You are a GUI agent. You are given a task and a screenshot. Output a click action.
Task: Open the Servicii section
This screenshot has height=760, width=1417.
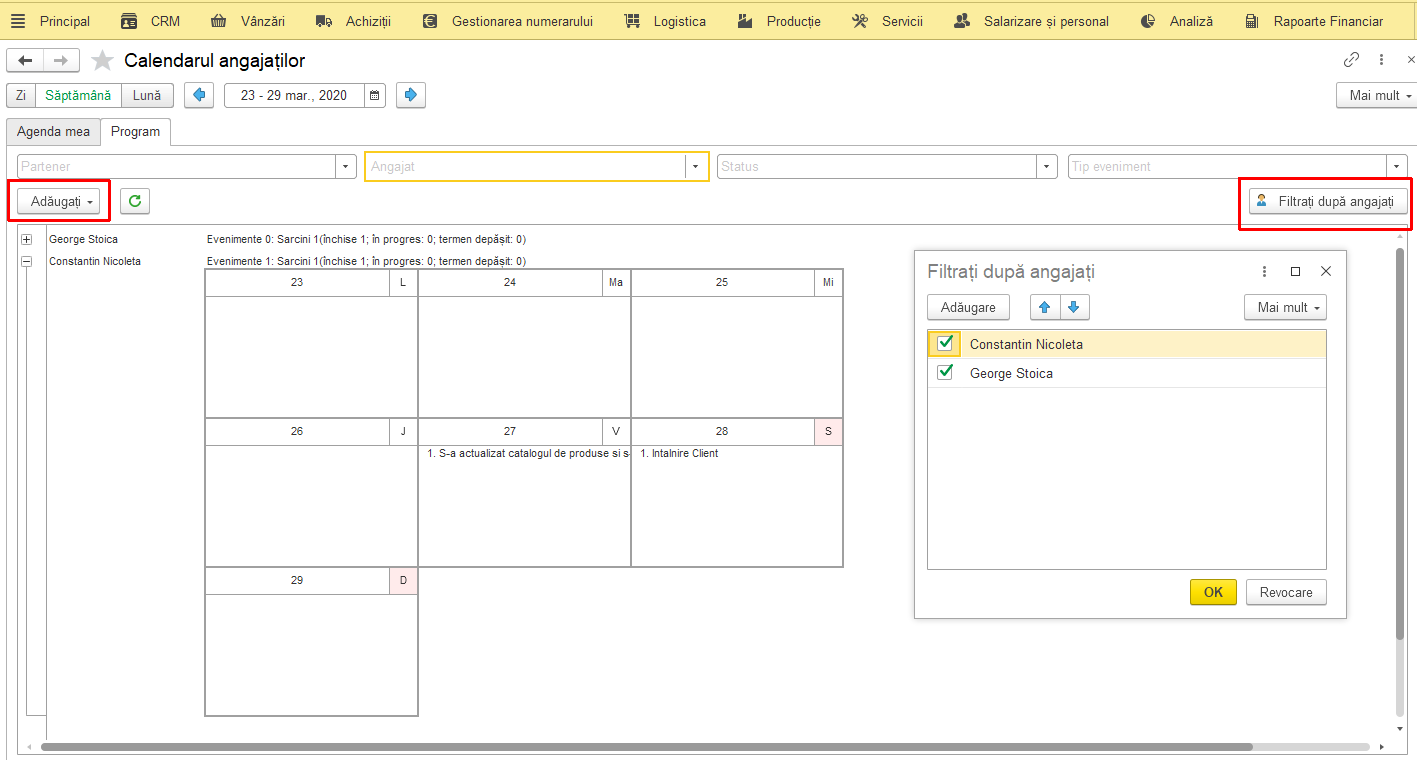887,21
